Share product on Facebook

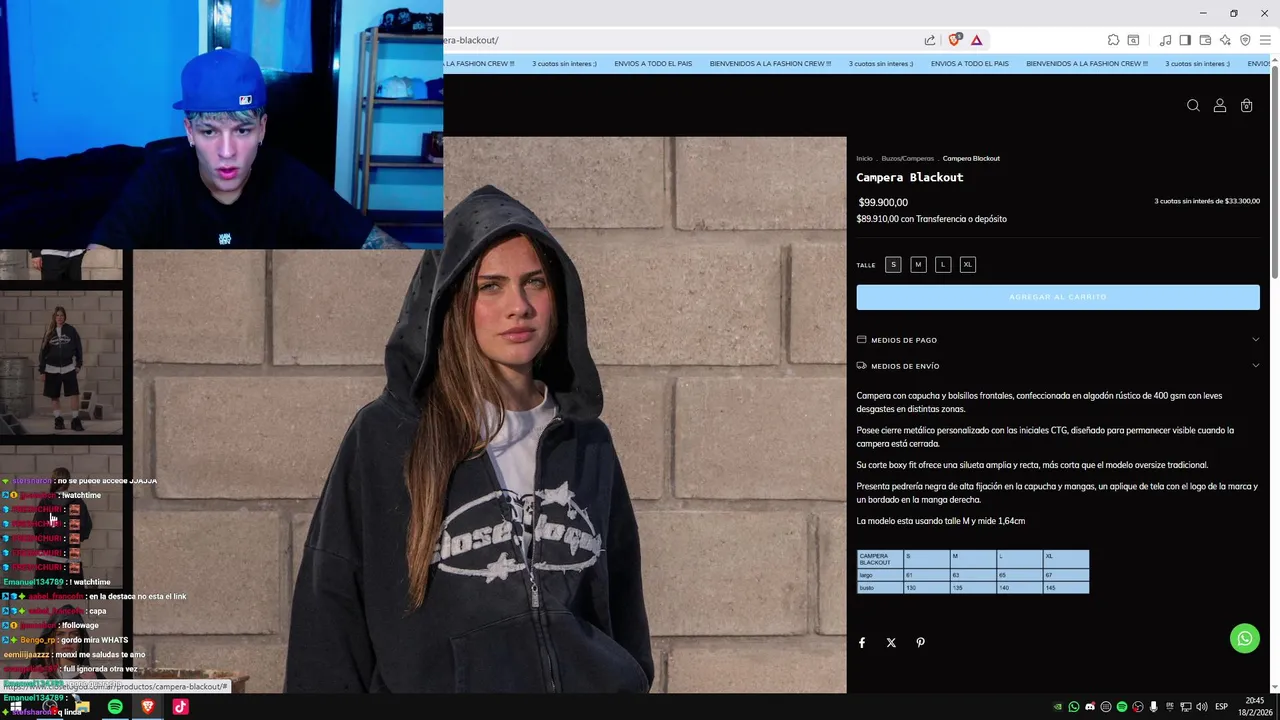(x=862, y=643)
